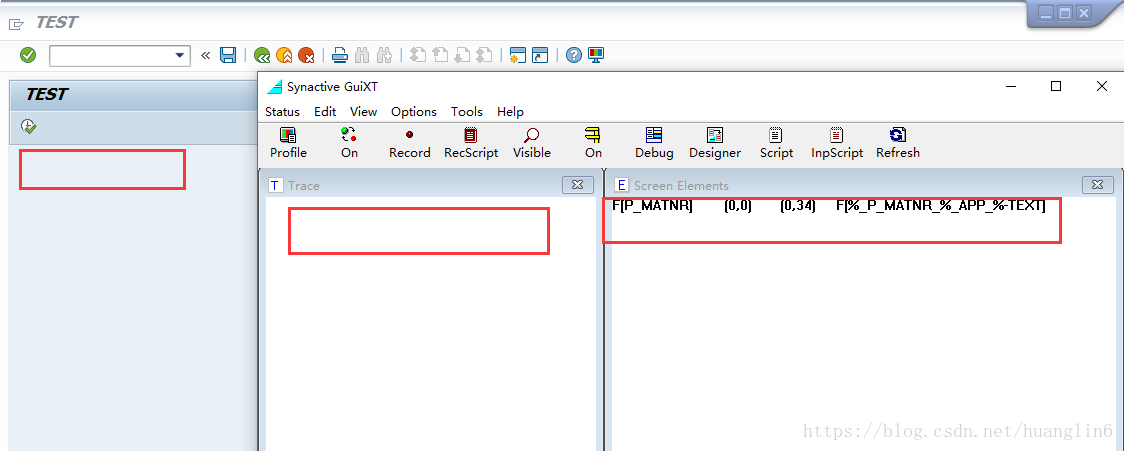The width and height of the screenshot is (1124, 451).
Task: Close the Screen Elements panel
Action: point(1097,185)
